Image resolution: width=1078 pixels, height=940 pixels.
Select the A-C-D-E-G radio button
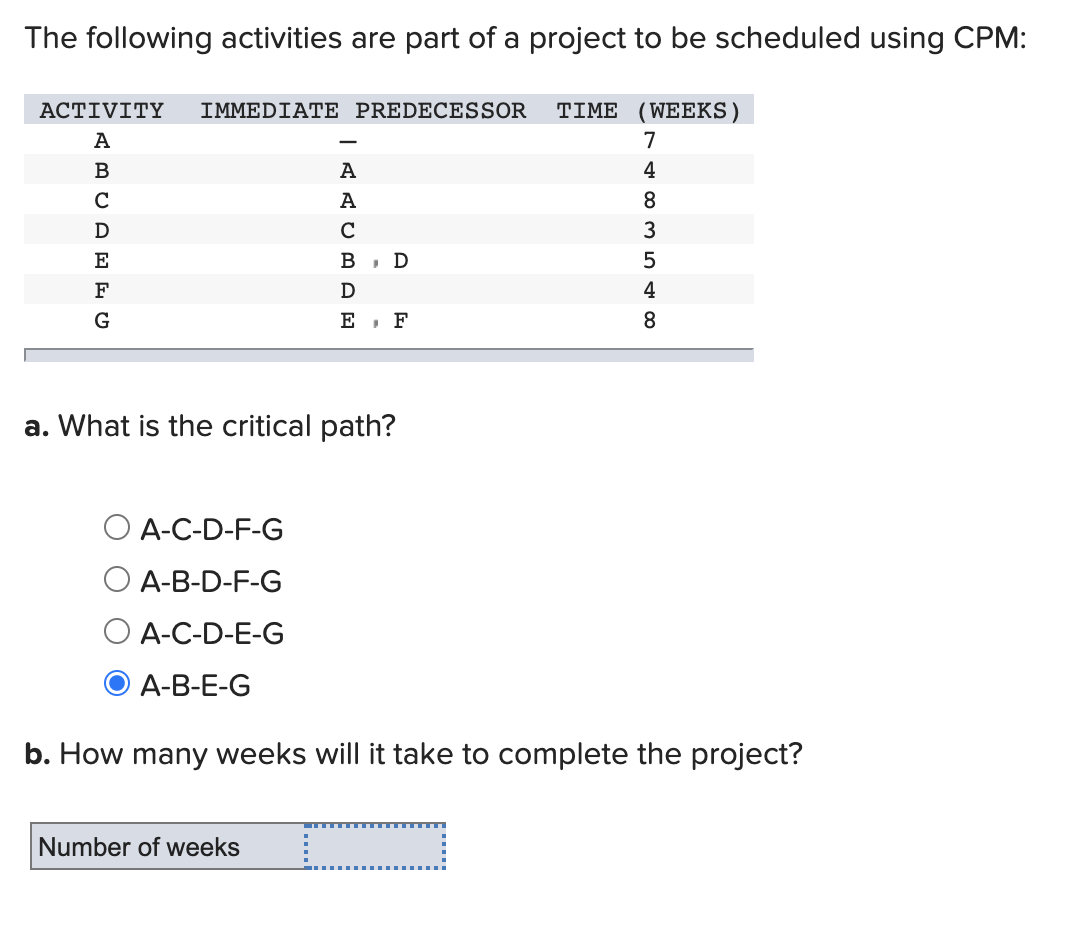coord(117,629)
